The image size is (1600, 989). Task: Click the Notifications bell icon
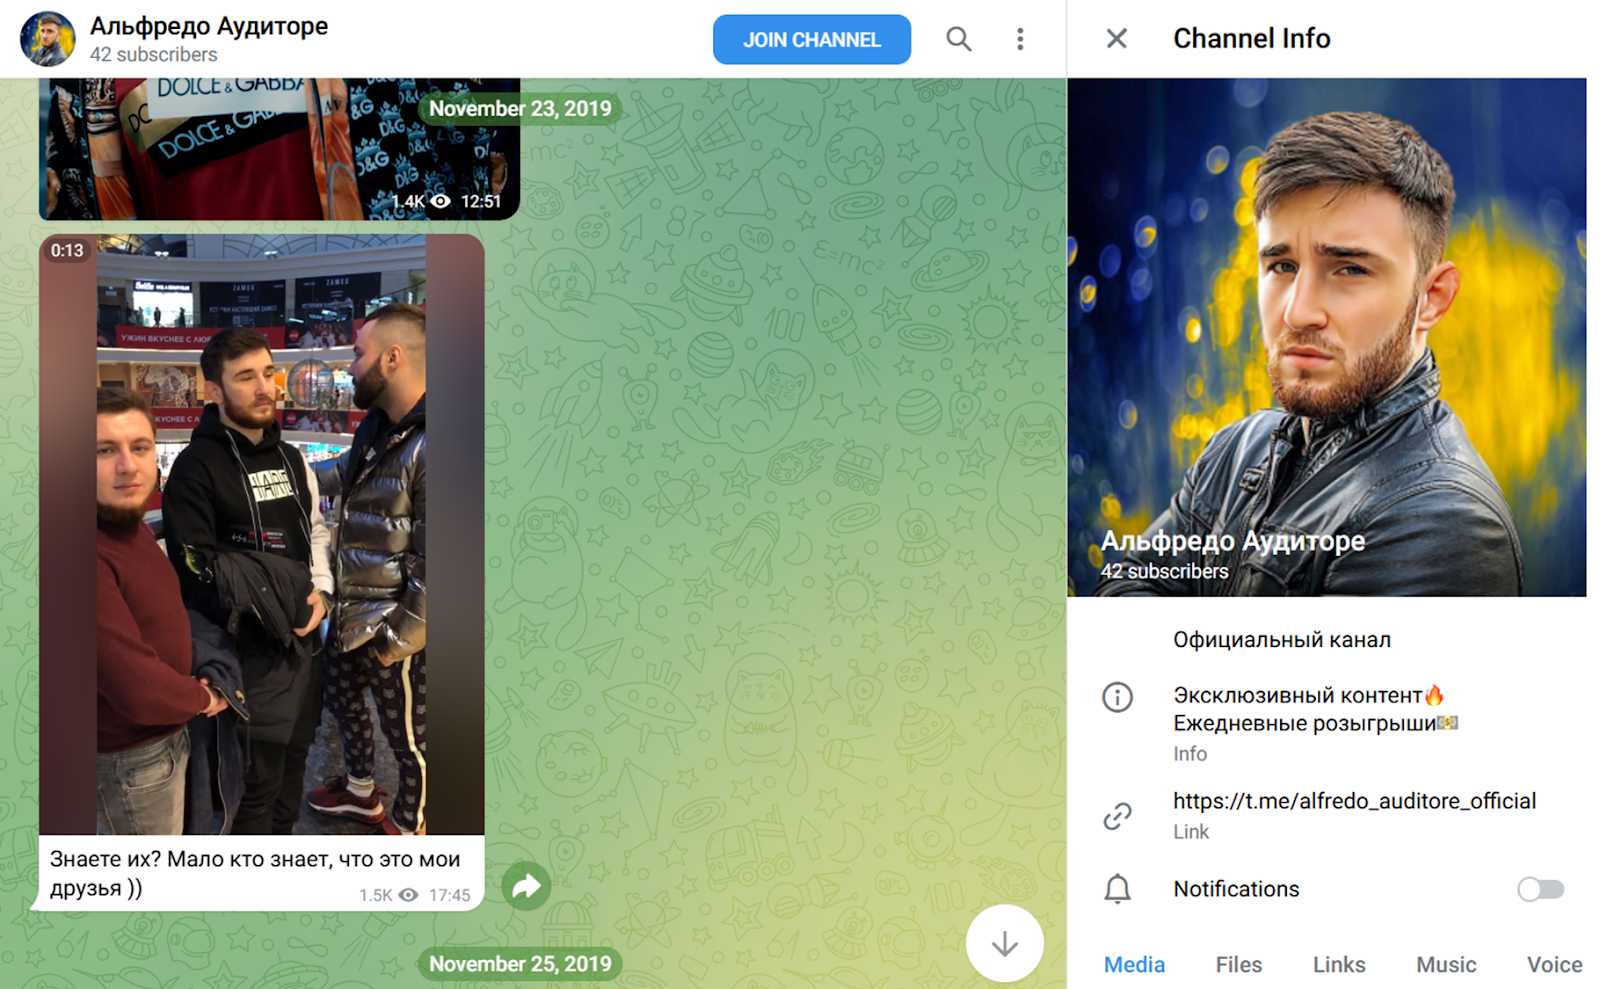1117,889
